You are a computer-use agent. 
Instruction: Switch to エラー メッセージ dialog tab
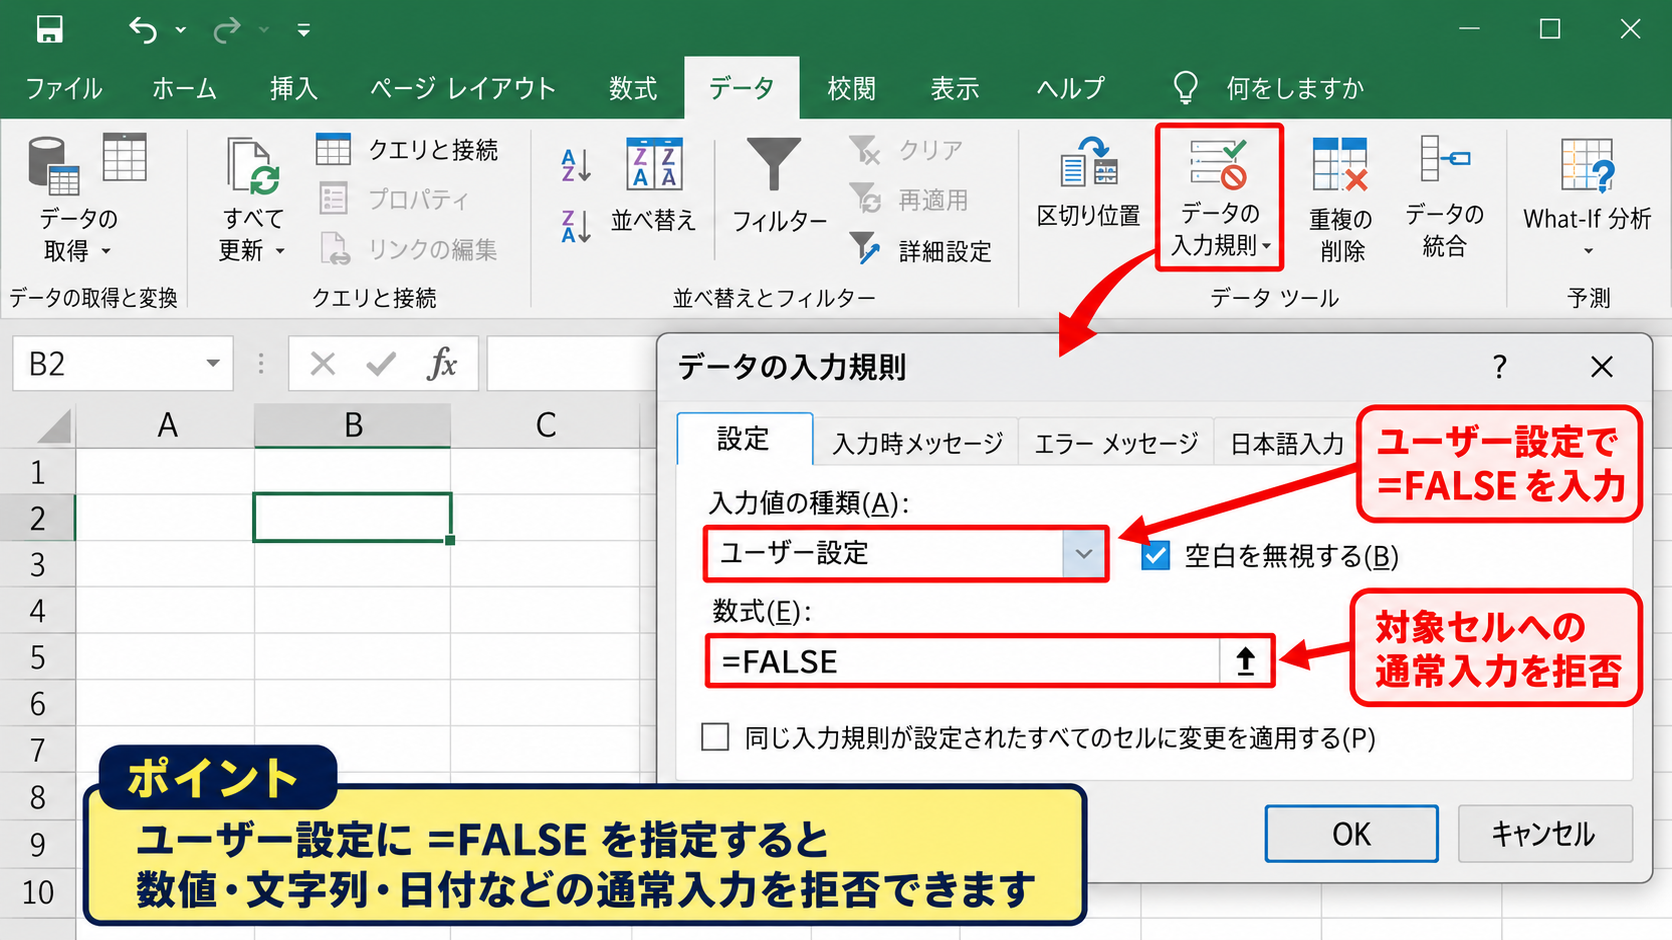click(1116, 443)
